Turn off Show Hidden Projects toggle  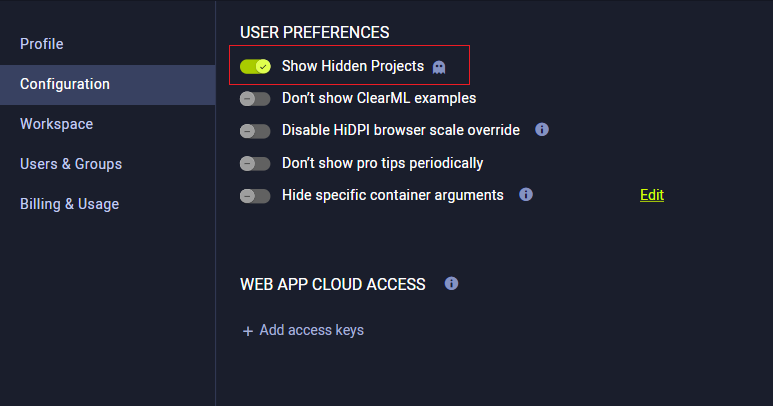click(x=255, y=67)
